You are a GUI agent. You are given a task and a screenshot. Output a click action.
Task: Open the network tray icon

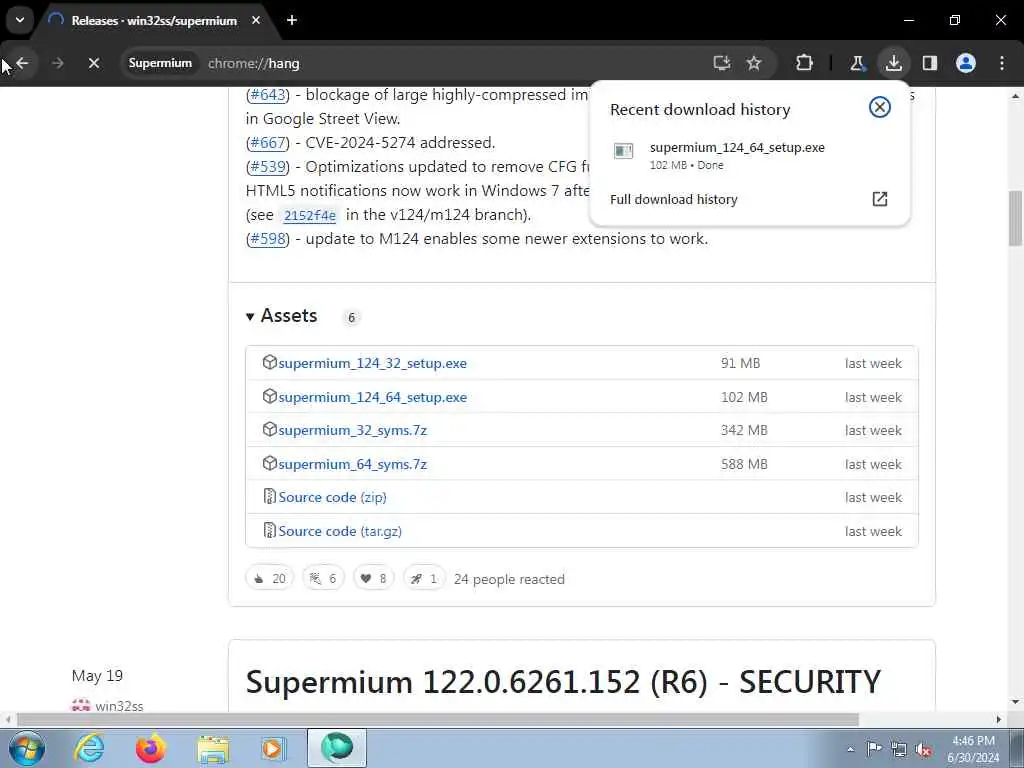tap(899, 749)
